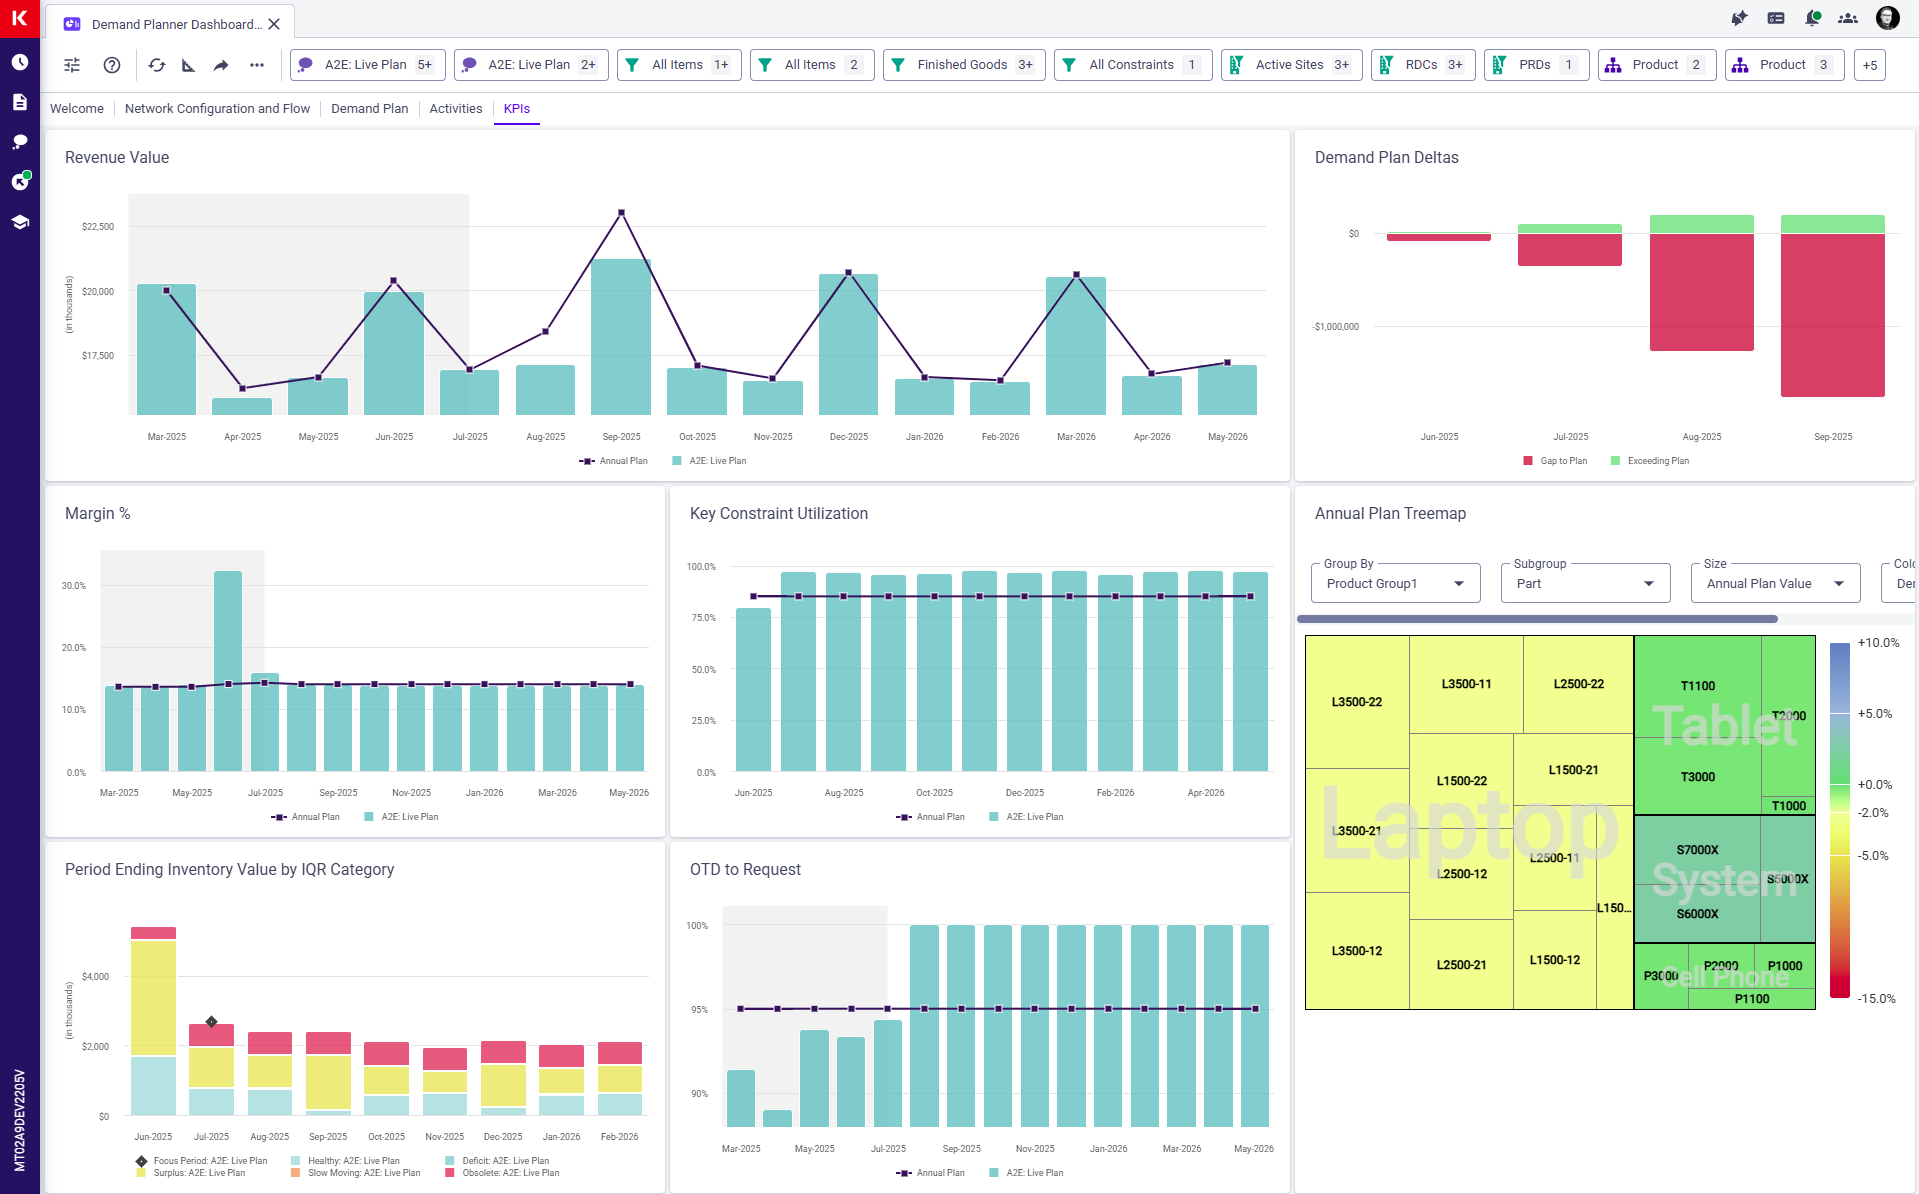Refresh the dashboard data

point(157,65)
